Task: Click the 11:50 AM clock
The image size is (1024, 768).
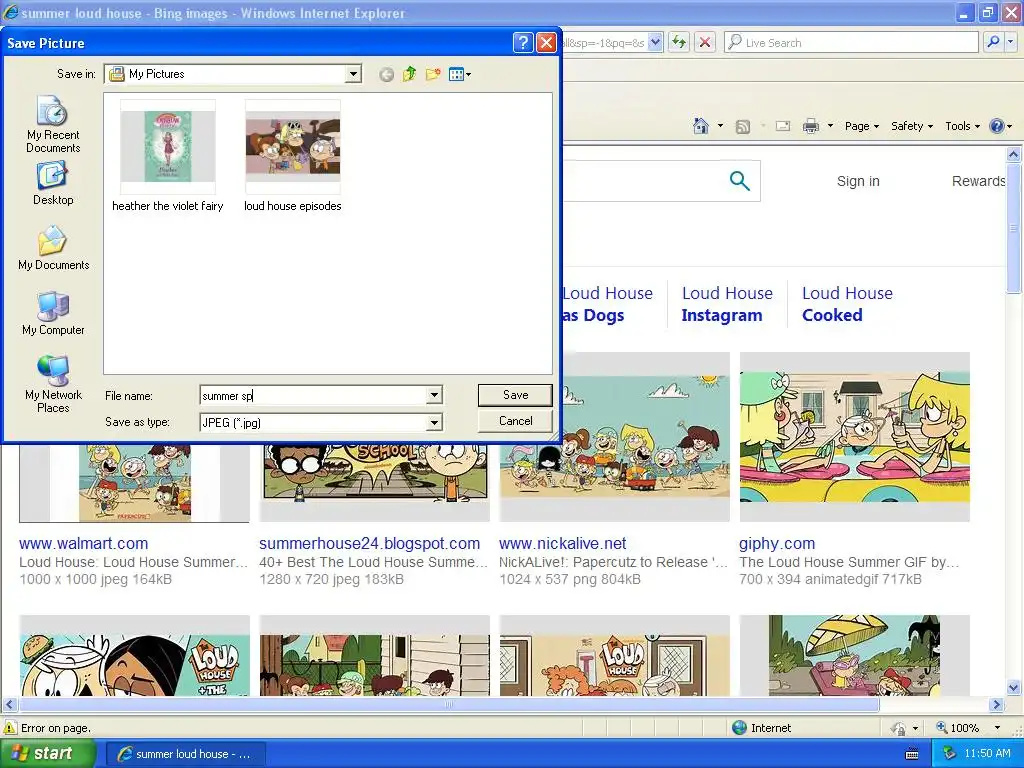Action: pos(987,754)
